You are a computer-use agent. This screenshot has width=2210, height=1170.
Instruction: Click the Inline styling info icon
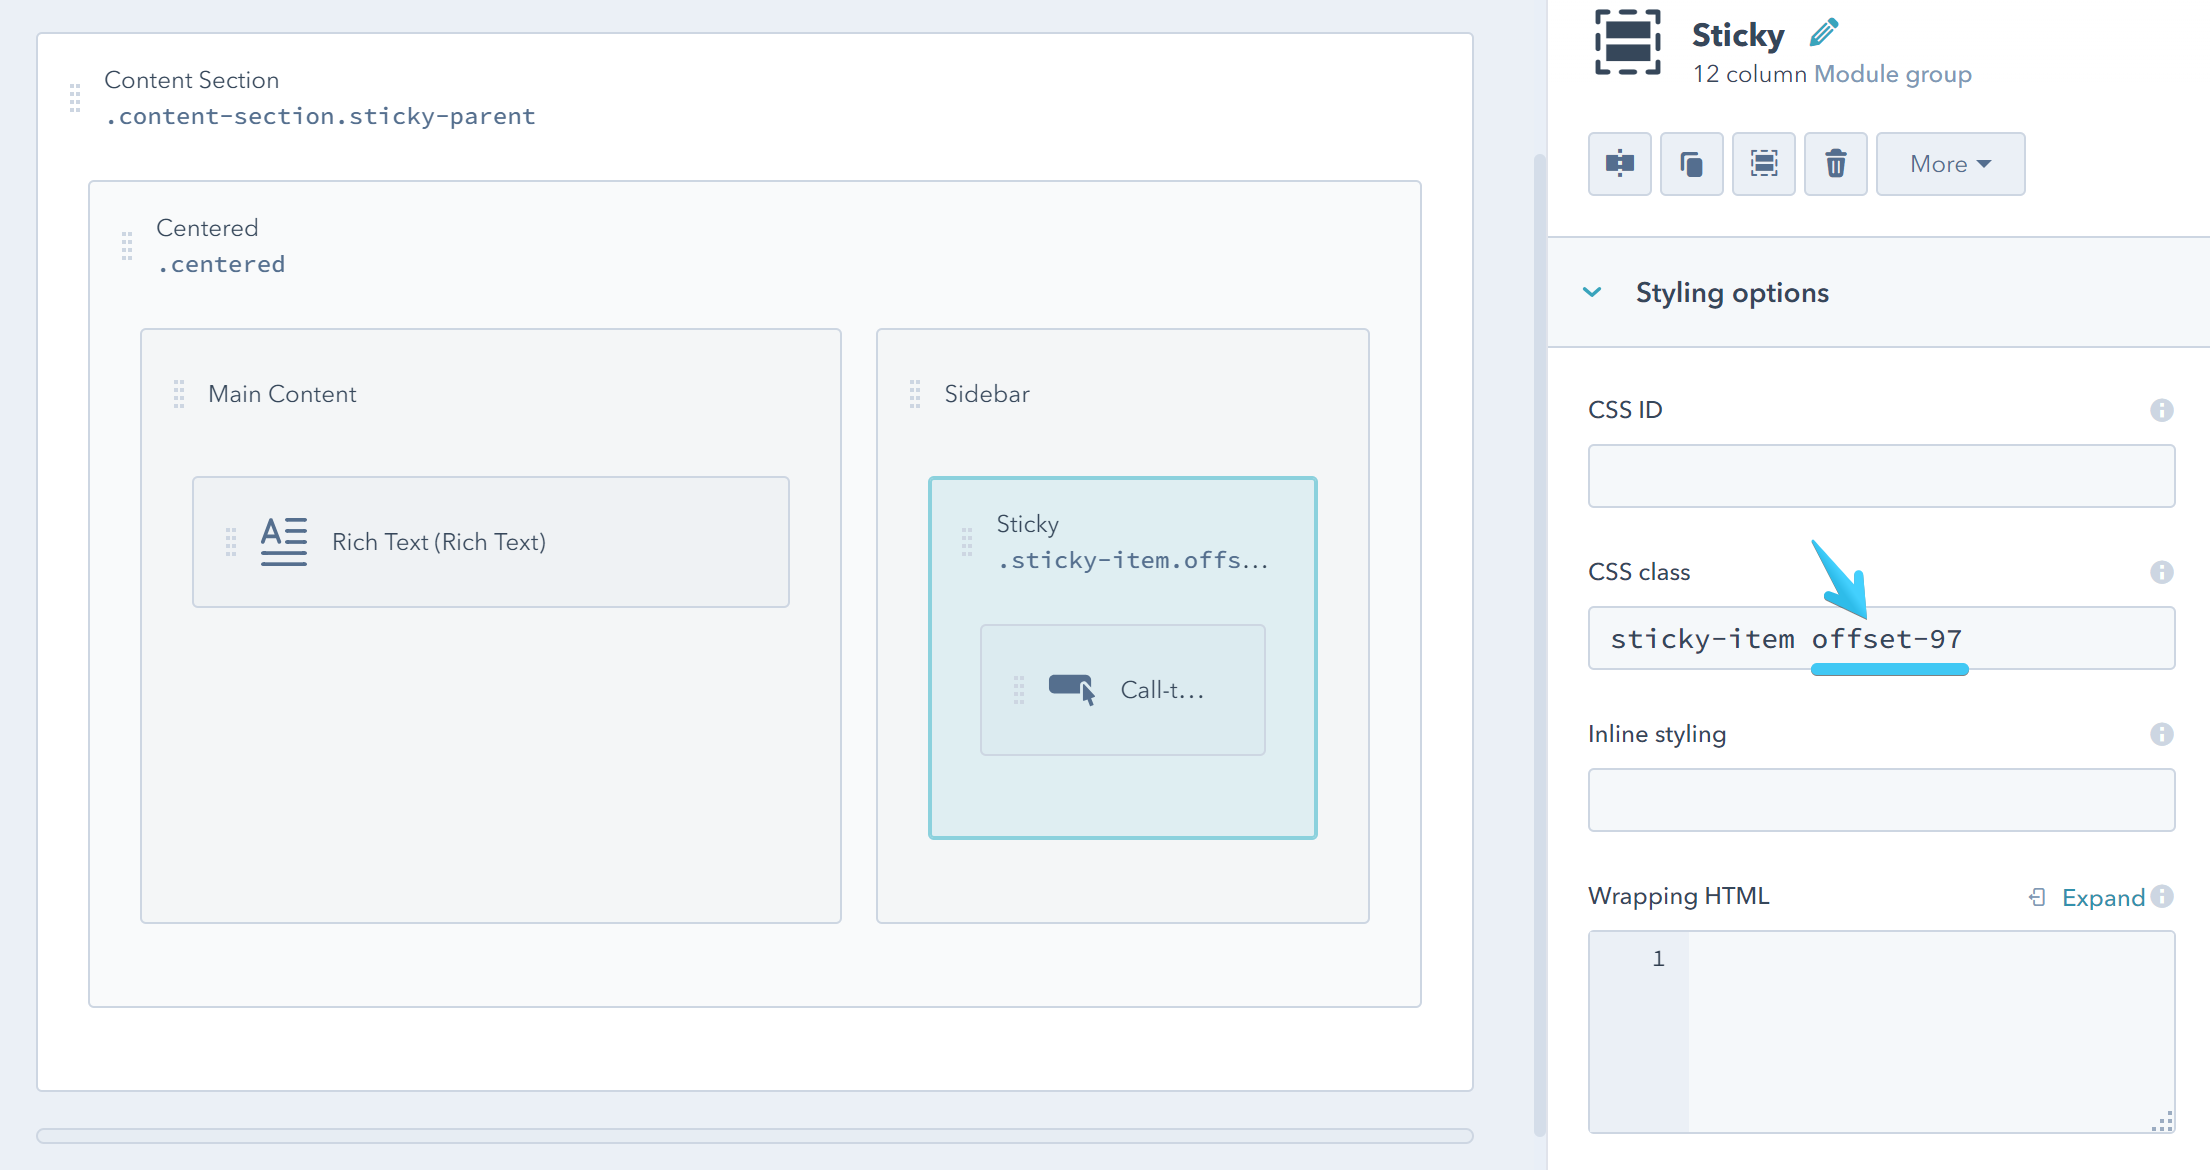coord(2161,734)
